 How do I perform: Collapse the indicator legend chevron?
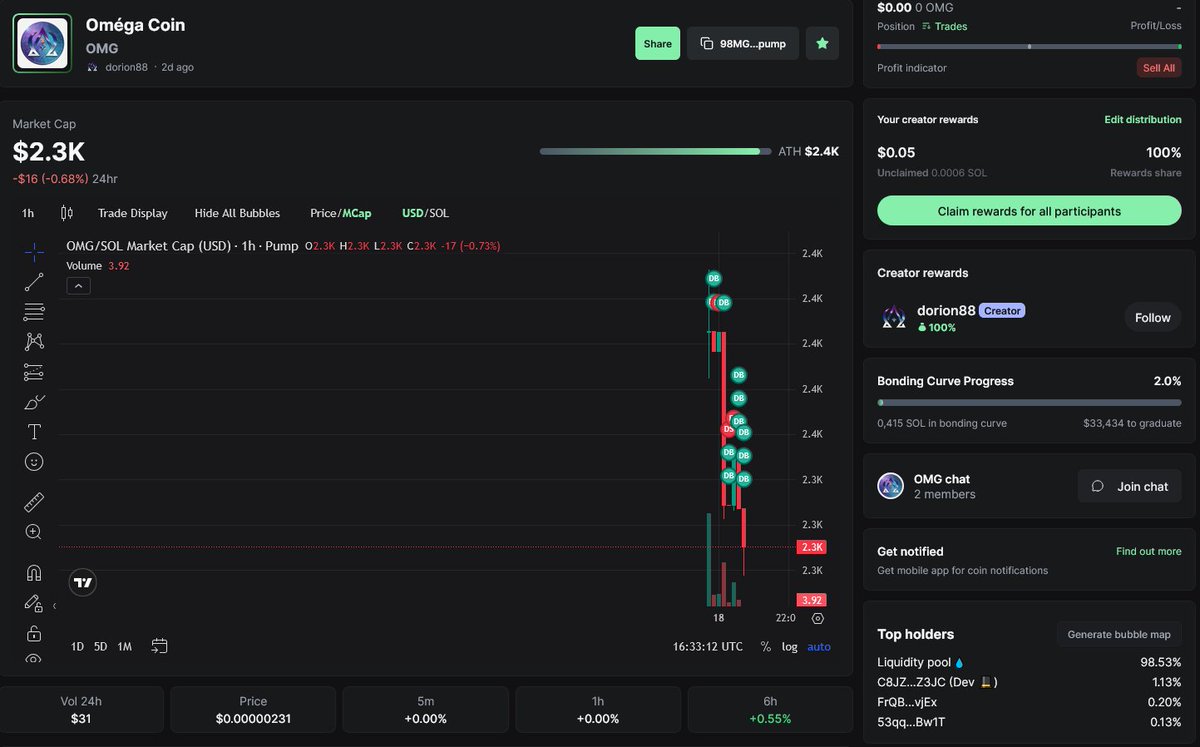[78, 286]
